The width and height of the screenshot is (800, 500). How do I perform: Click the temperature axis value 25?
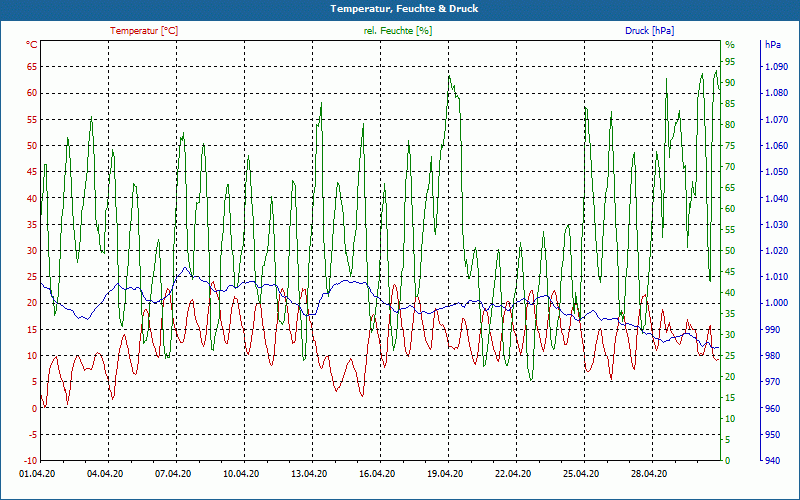click(x=33, y=277)
